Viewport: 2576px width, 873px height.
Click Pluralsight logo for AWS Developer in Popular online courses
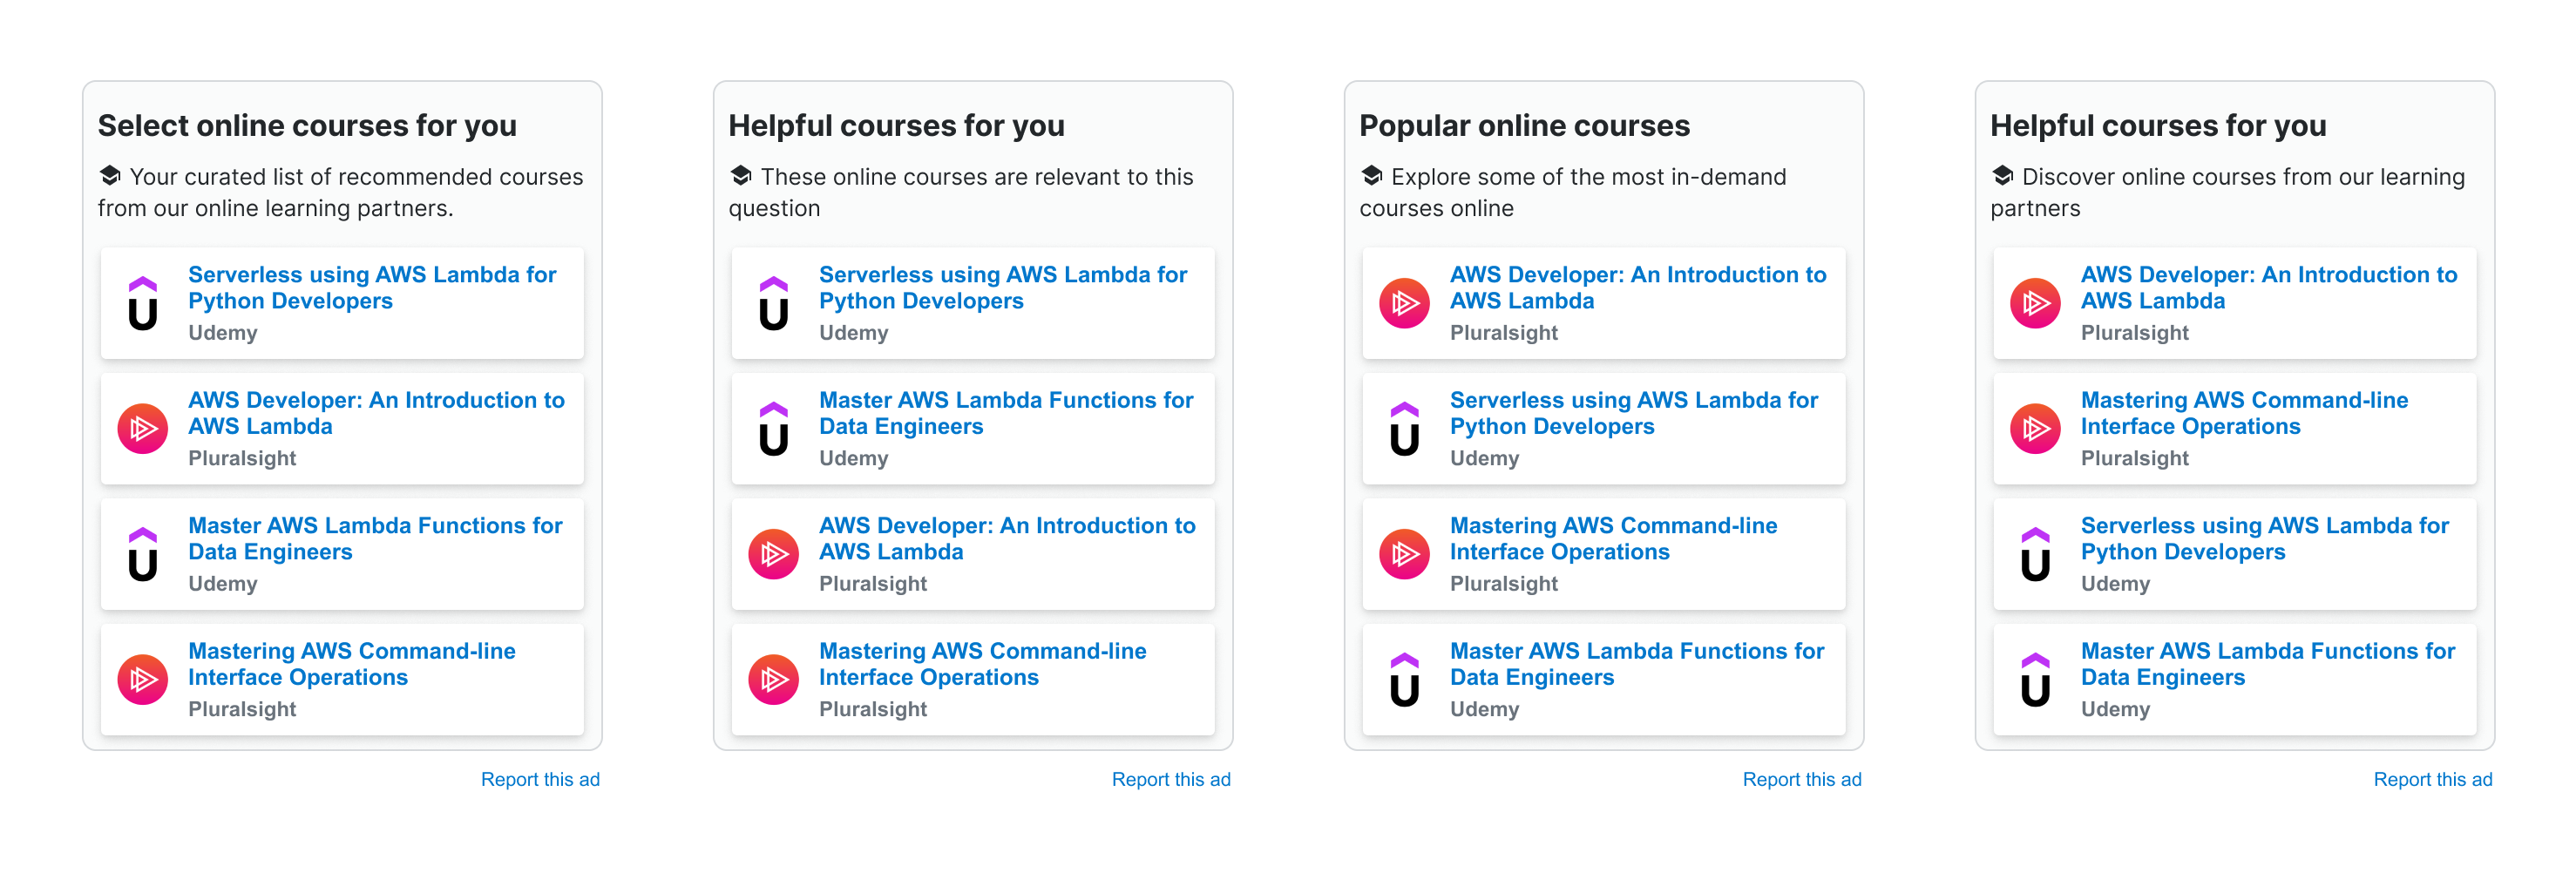pos(1404,303)
